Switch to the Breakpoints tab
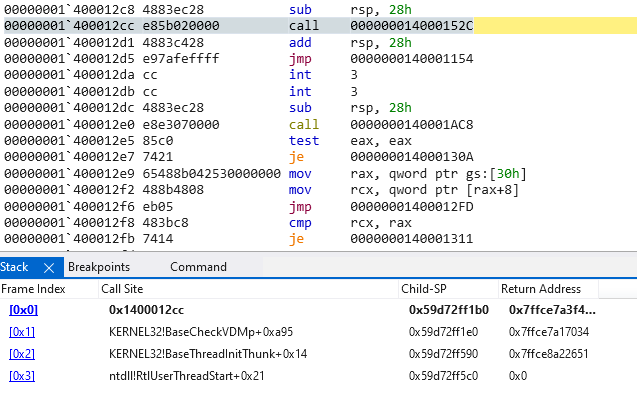 point(99,267)
